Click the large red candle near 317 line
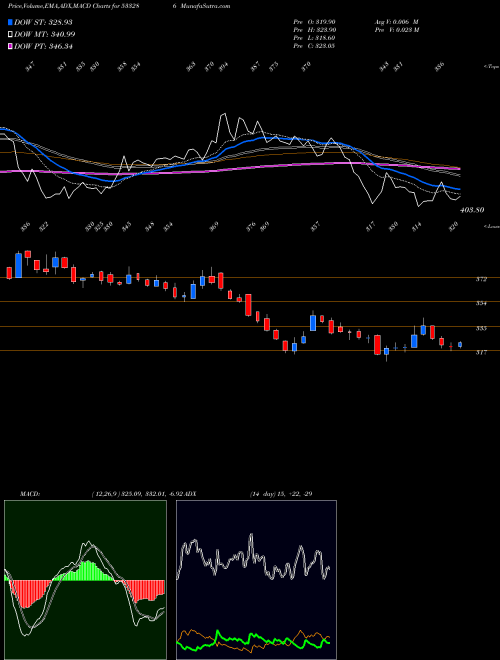 (378, 345)
